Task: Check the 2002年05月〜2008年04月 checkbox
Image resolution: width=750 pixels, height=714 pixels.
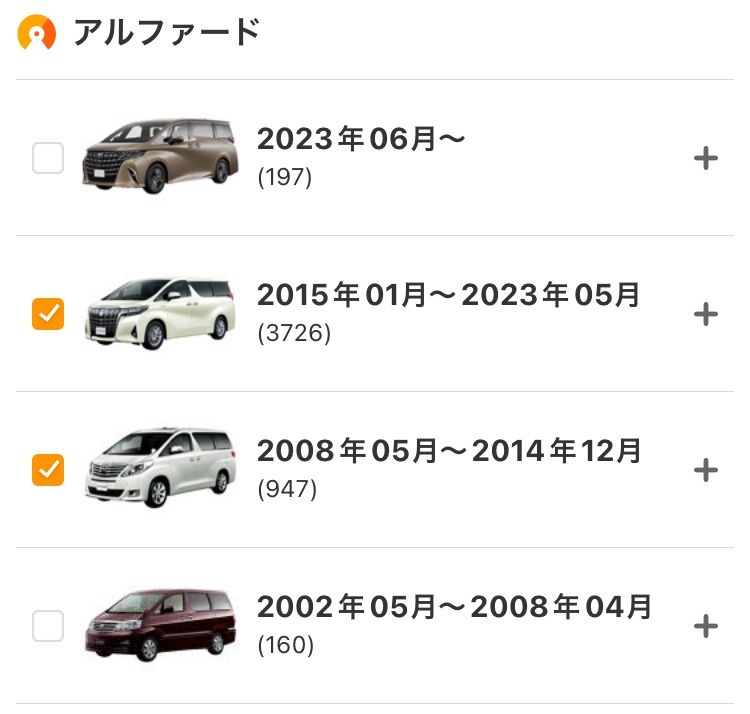Action: (x=48, y=626)
